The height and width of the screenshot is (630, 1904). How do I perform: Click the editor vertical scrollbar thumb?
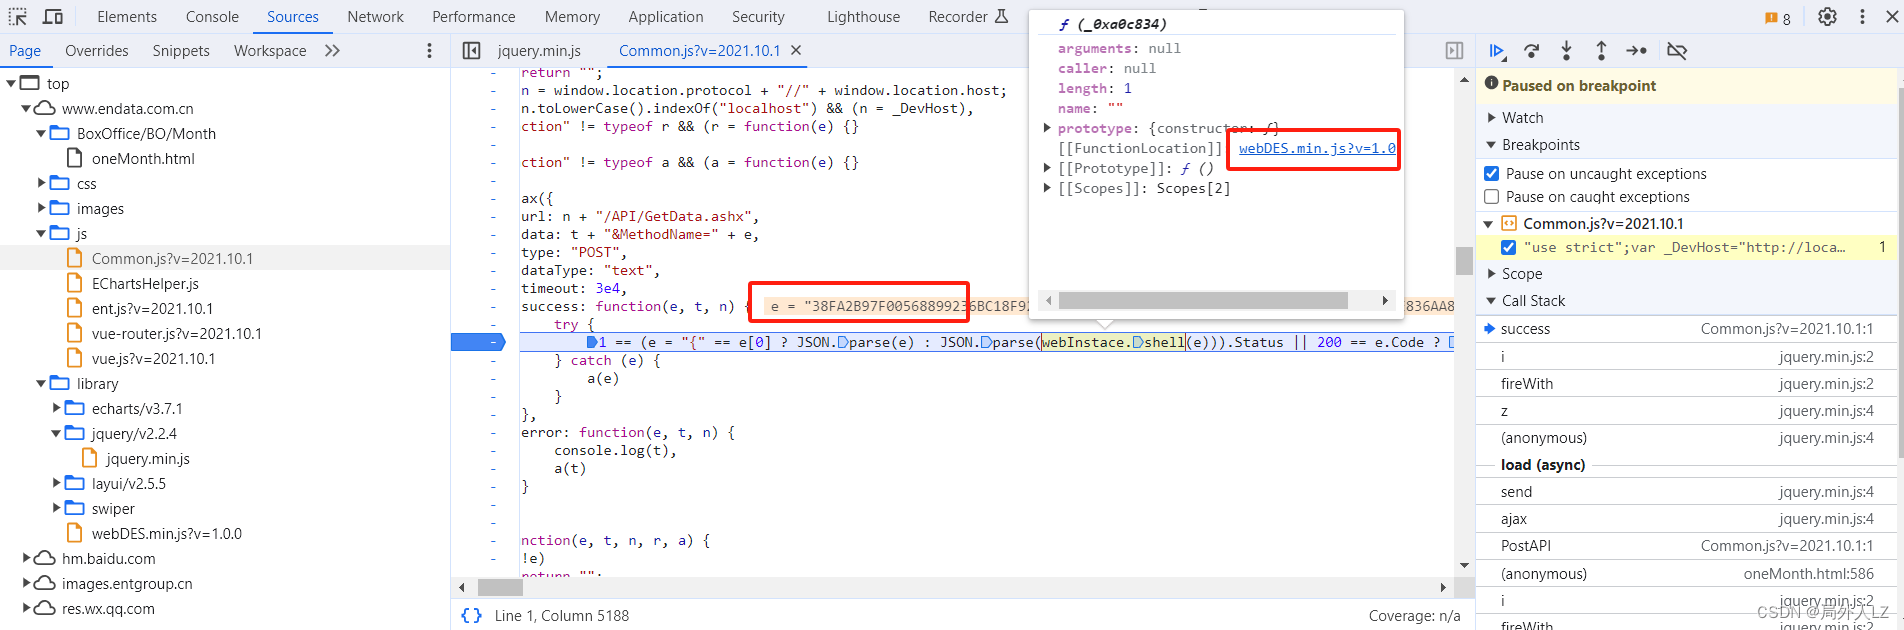1464,260
